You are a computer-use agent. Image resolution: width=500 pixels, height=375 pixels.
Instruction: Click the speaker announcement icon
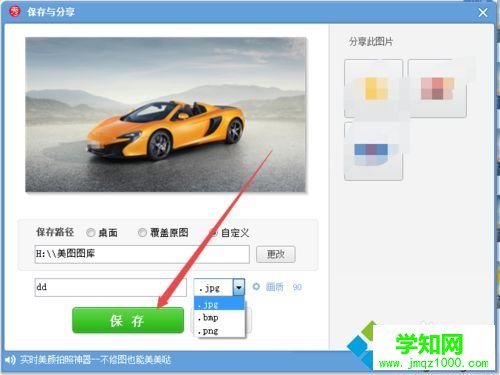(10, 360)
